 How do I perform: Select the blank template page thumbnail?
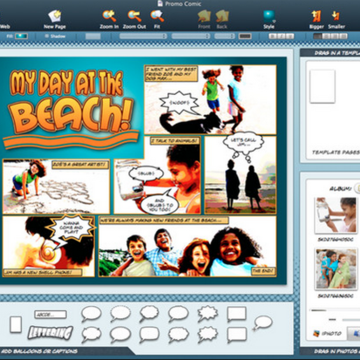[x=322, y=86]
